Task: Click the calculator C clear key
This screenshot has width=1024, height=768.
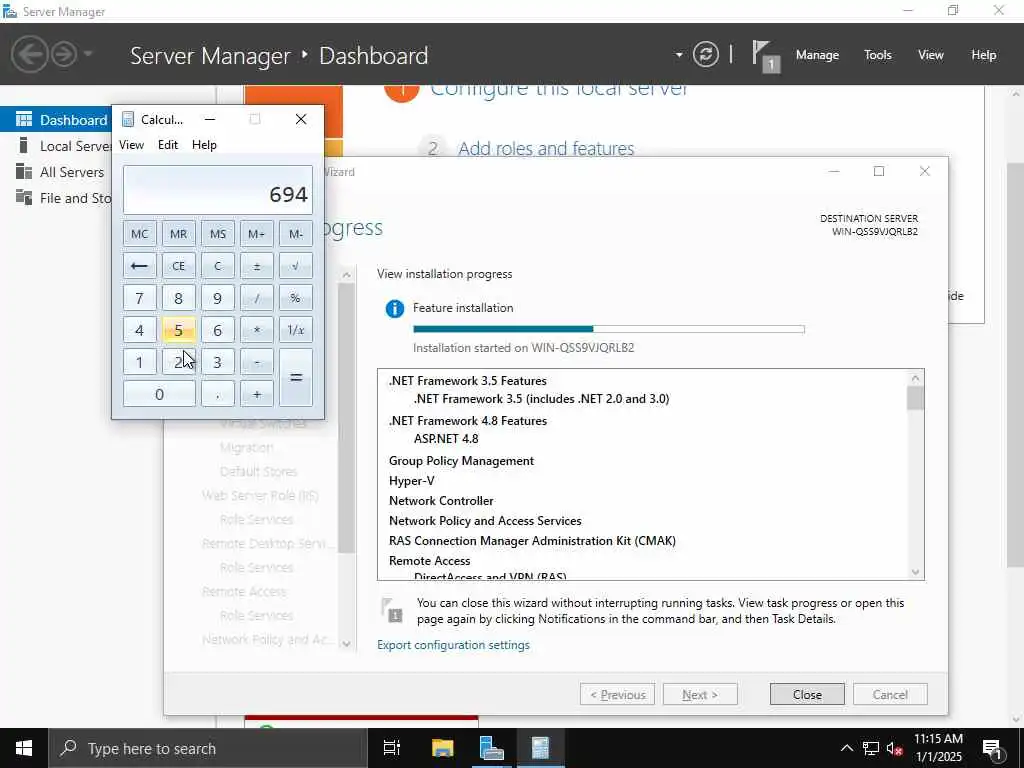Action: pos(217,266)
